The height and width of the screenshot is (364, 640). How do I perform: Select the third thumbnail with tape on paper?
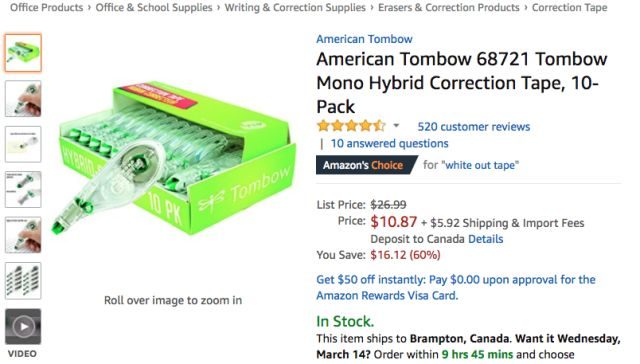pos(23,144)
